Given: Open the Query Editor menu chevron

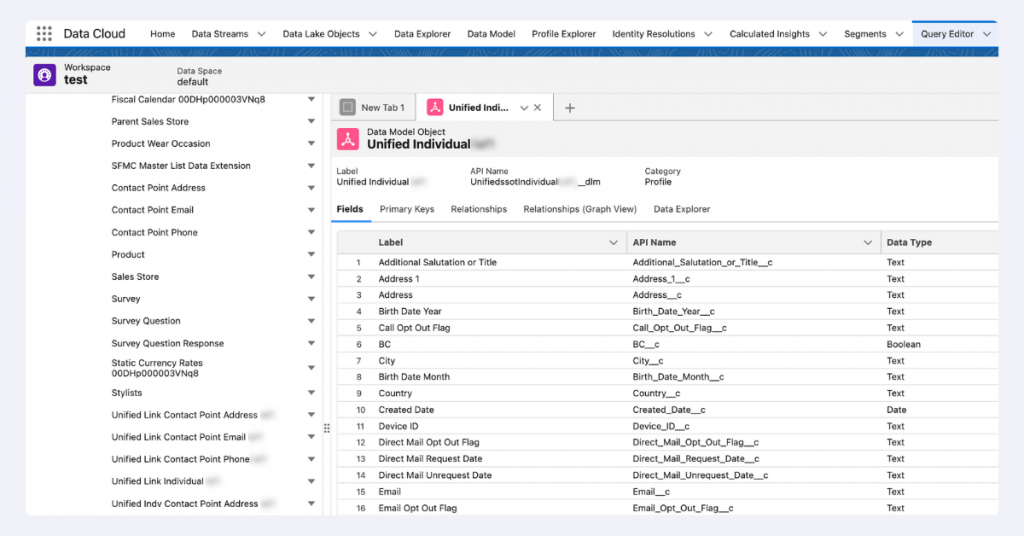Looking at the screenshot, I should click(x=987, y=34).
